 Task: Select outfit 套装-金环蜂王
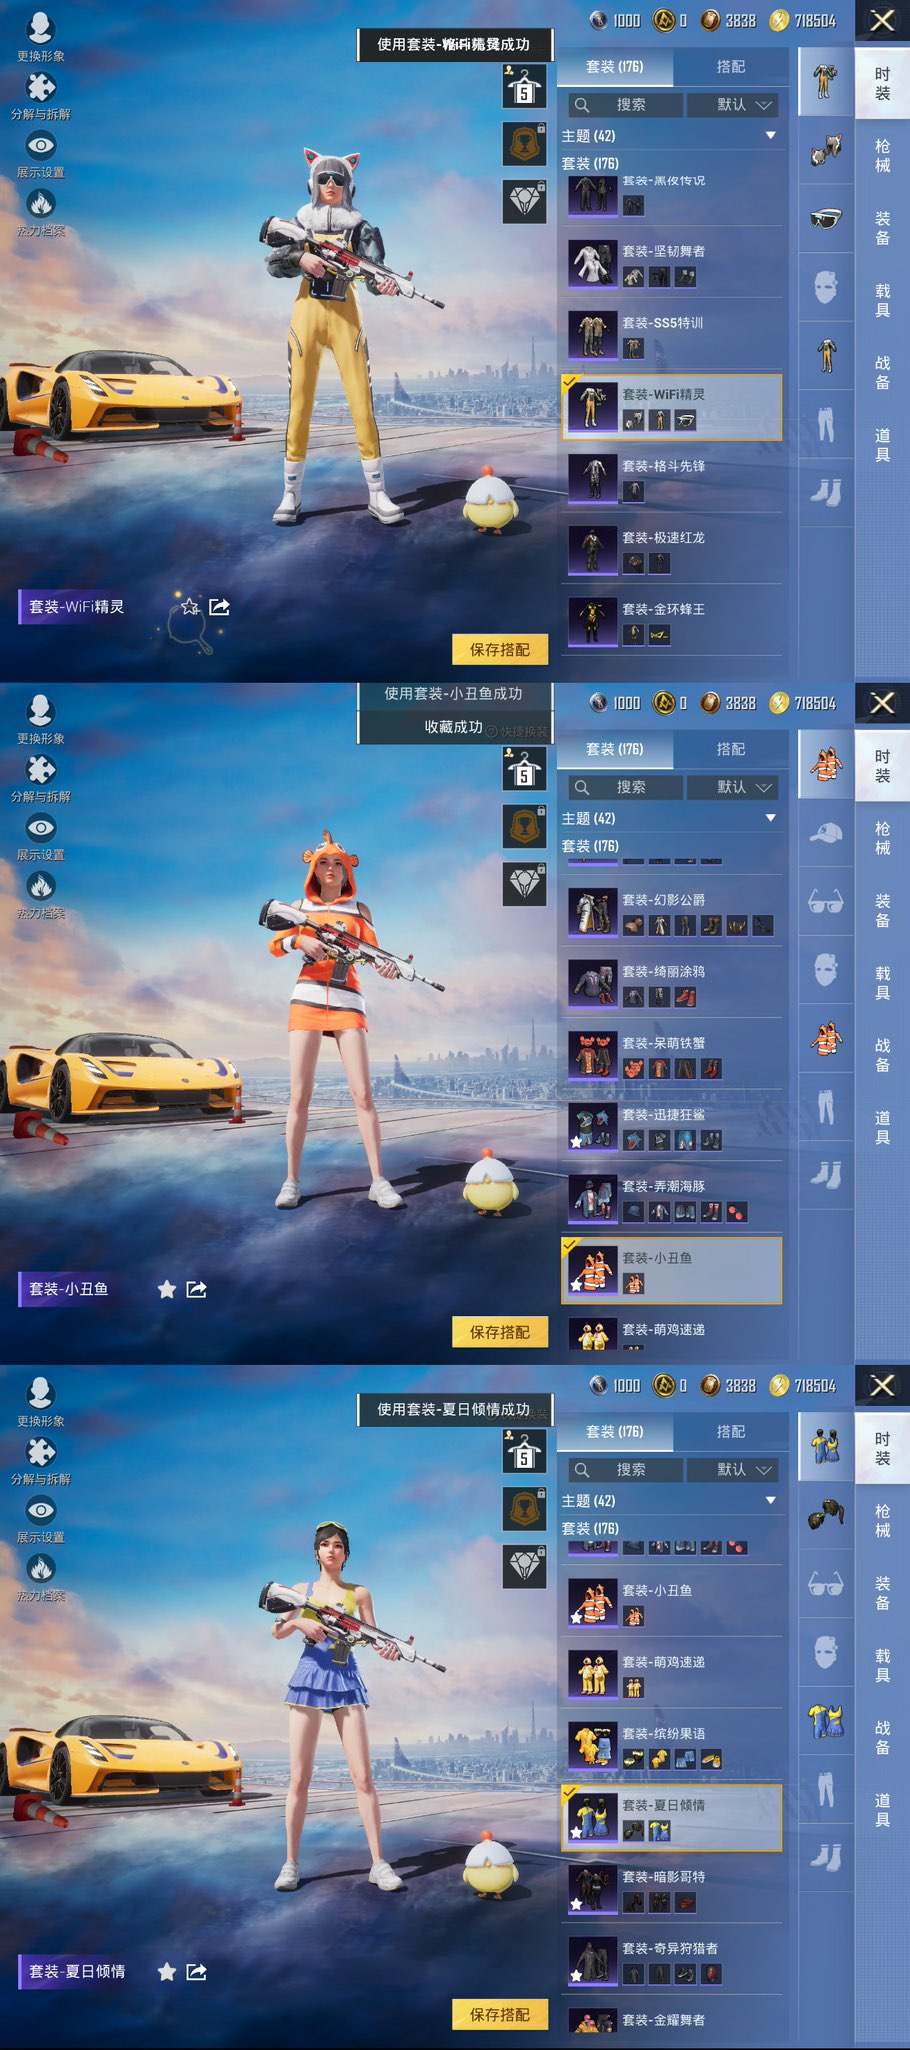tap(671, 622)
